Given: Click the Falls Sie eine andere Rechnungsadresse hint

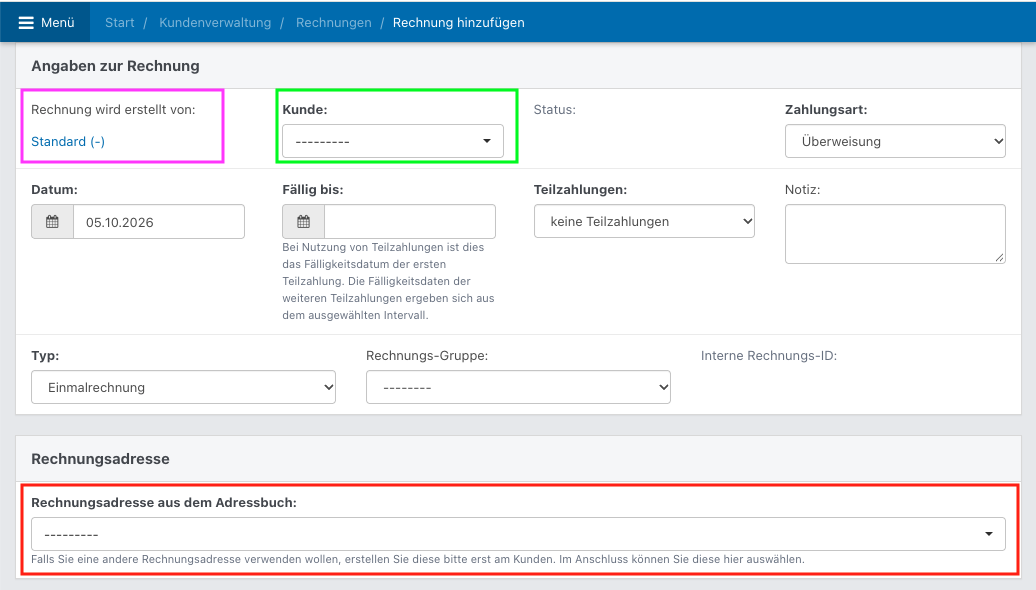Looking at the screenshot, I should pos(418,560).
